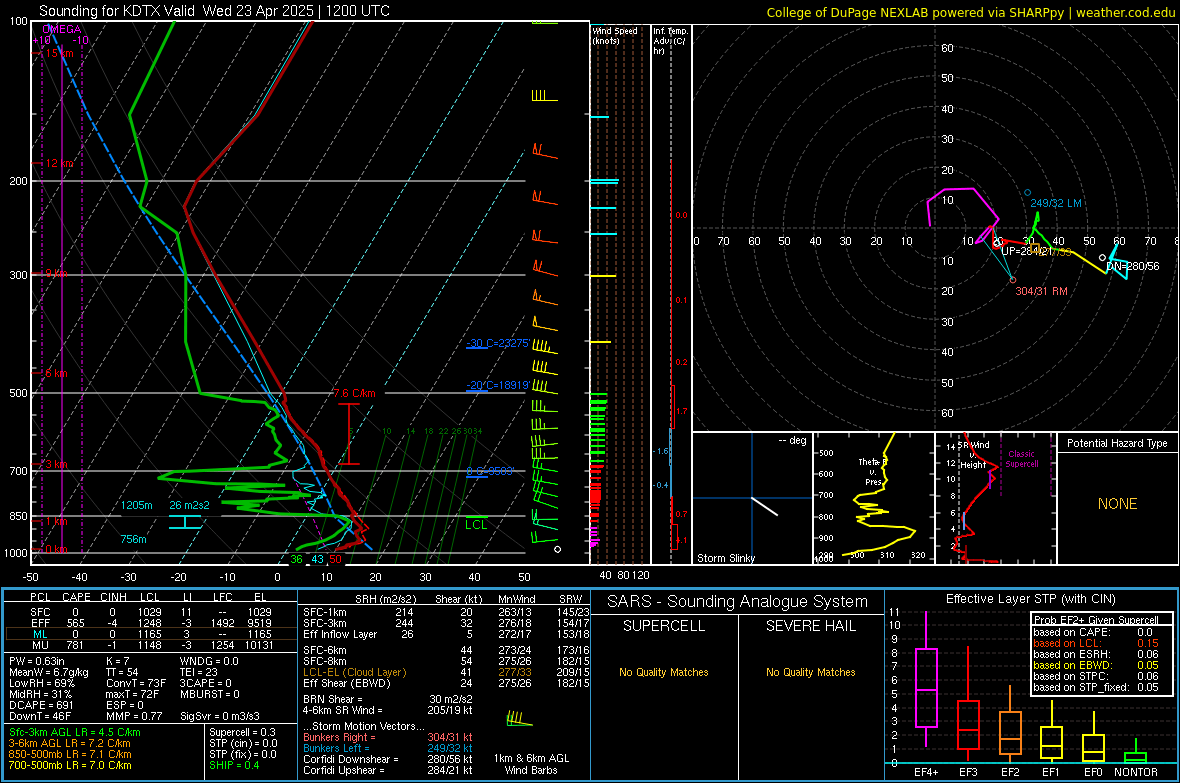The width and height of the screenshot is (1180, 783).
Task: Click the 'MBURST = 0' value
Action: click(210, 694)
